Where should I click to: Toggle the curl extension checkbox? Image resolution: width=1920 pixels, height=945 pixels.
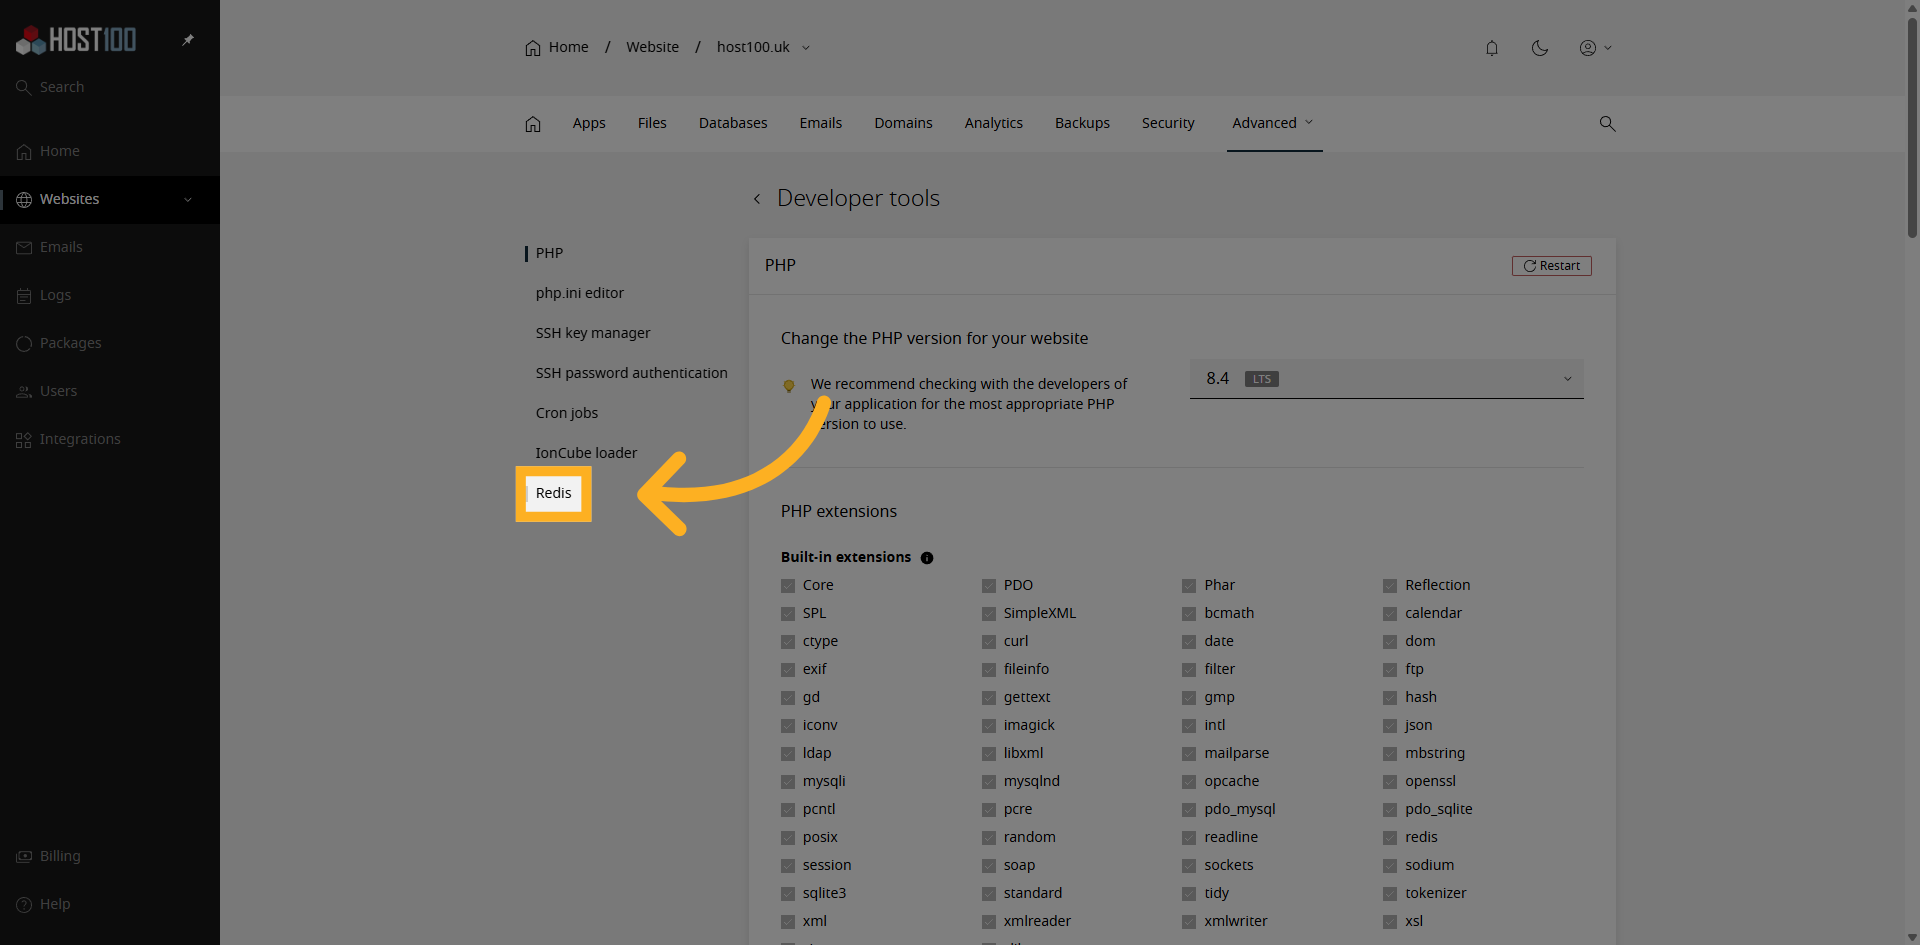(x=989, y=642)
